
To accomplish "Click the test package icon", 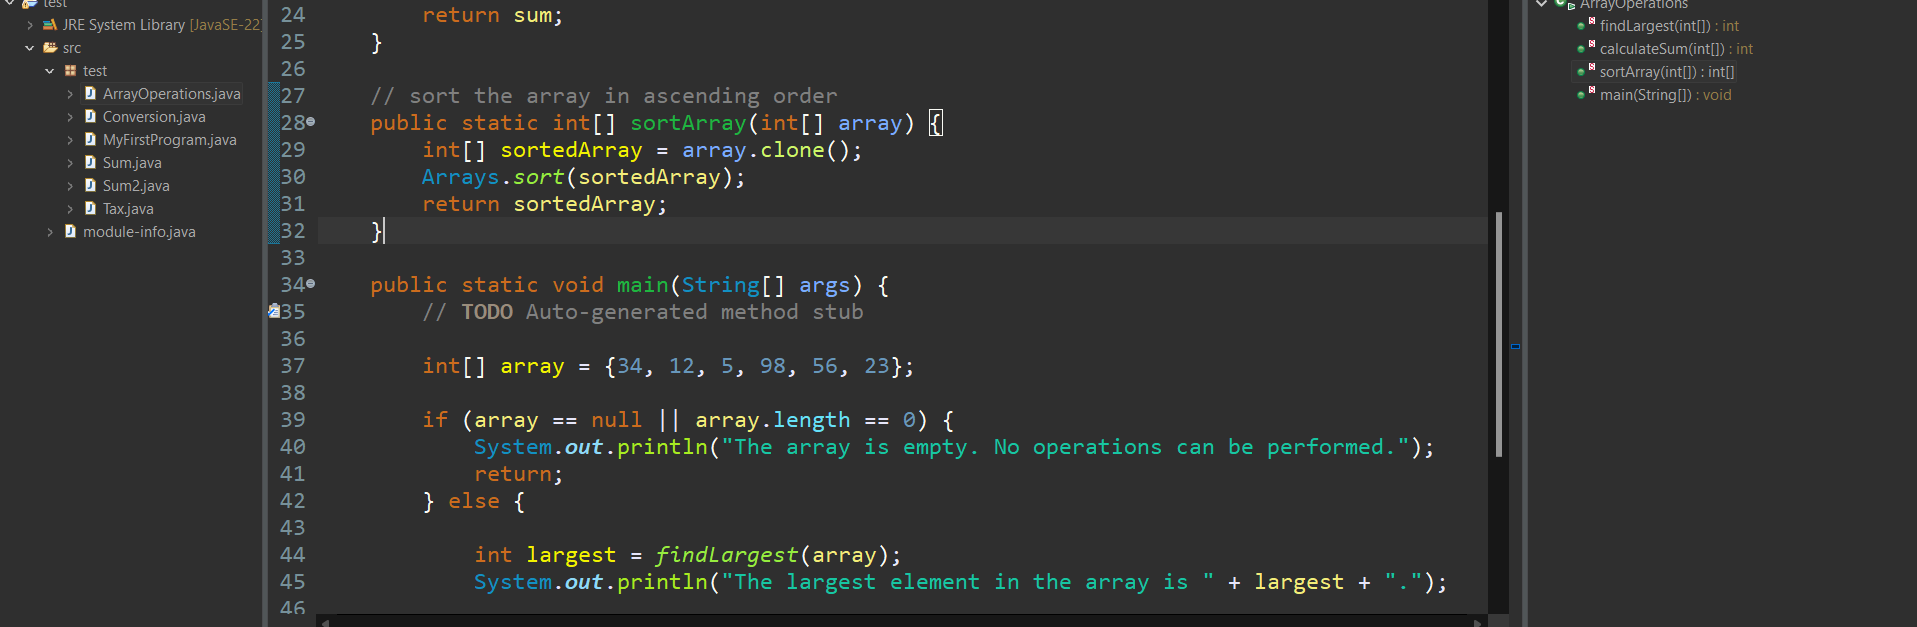I will pos(70,71).
